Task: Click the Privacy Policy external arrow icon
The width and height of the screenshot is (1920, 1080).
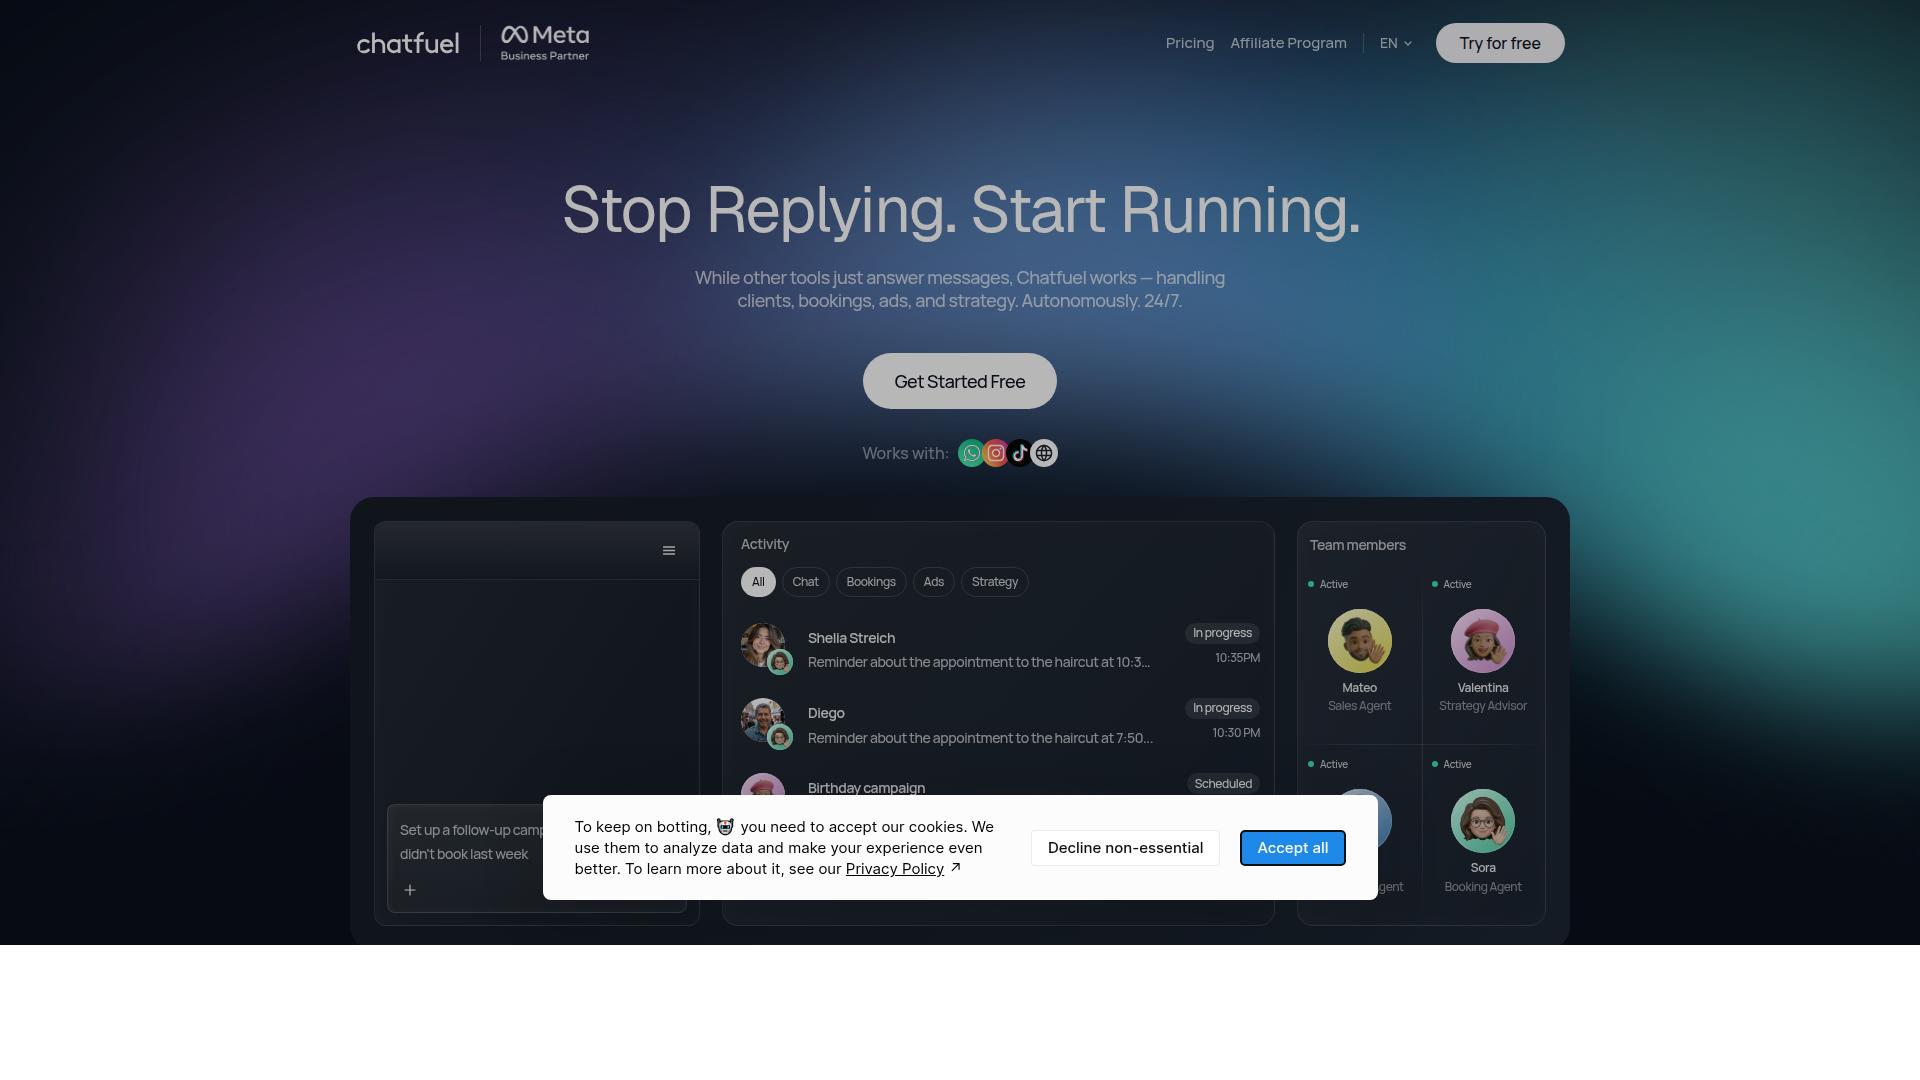Action: click(956, 868)
